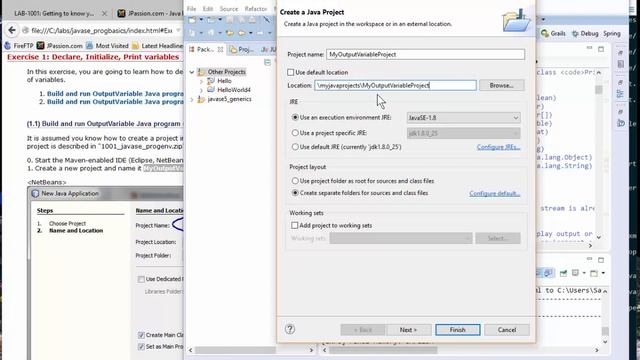Select HelloWorld4 project in tree
The height and width of the screenshot is (360, 640).
tap(234, 90)
